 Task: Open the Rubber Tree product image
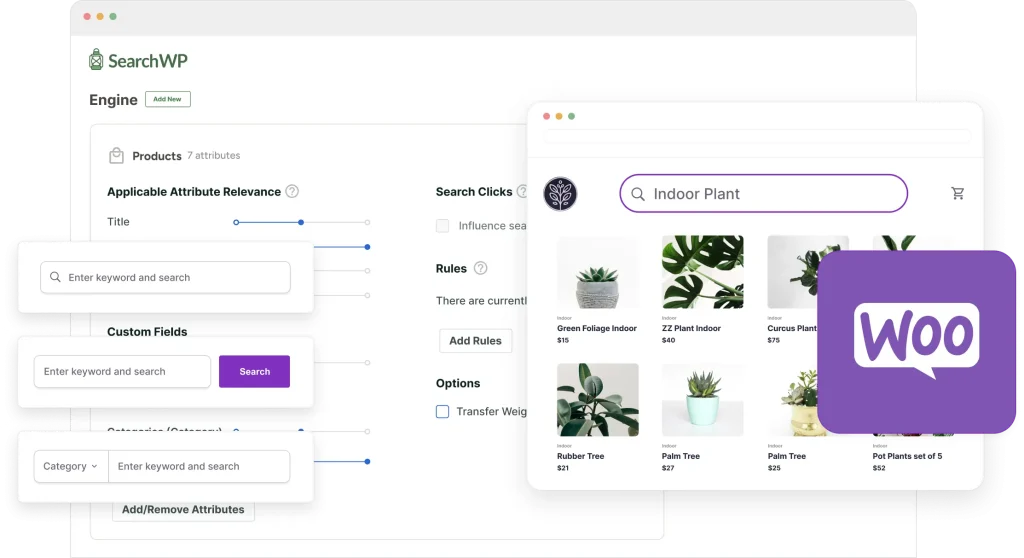pos(598,400)
